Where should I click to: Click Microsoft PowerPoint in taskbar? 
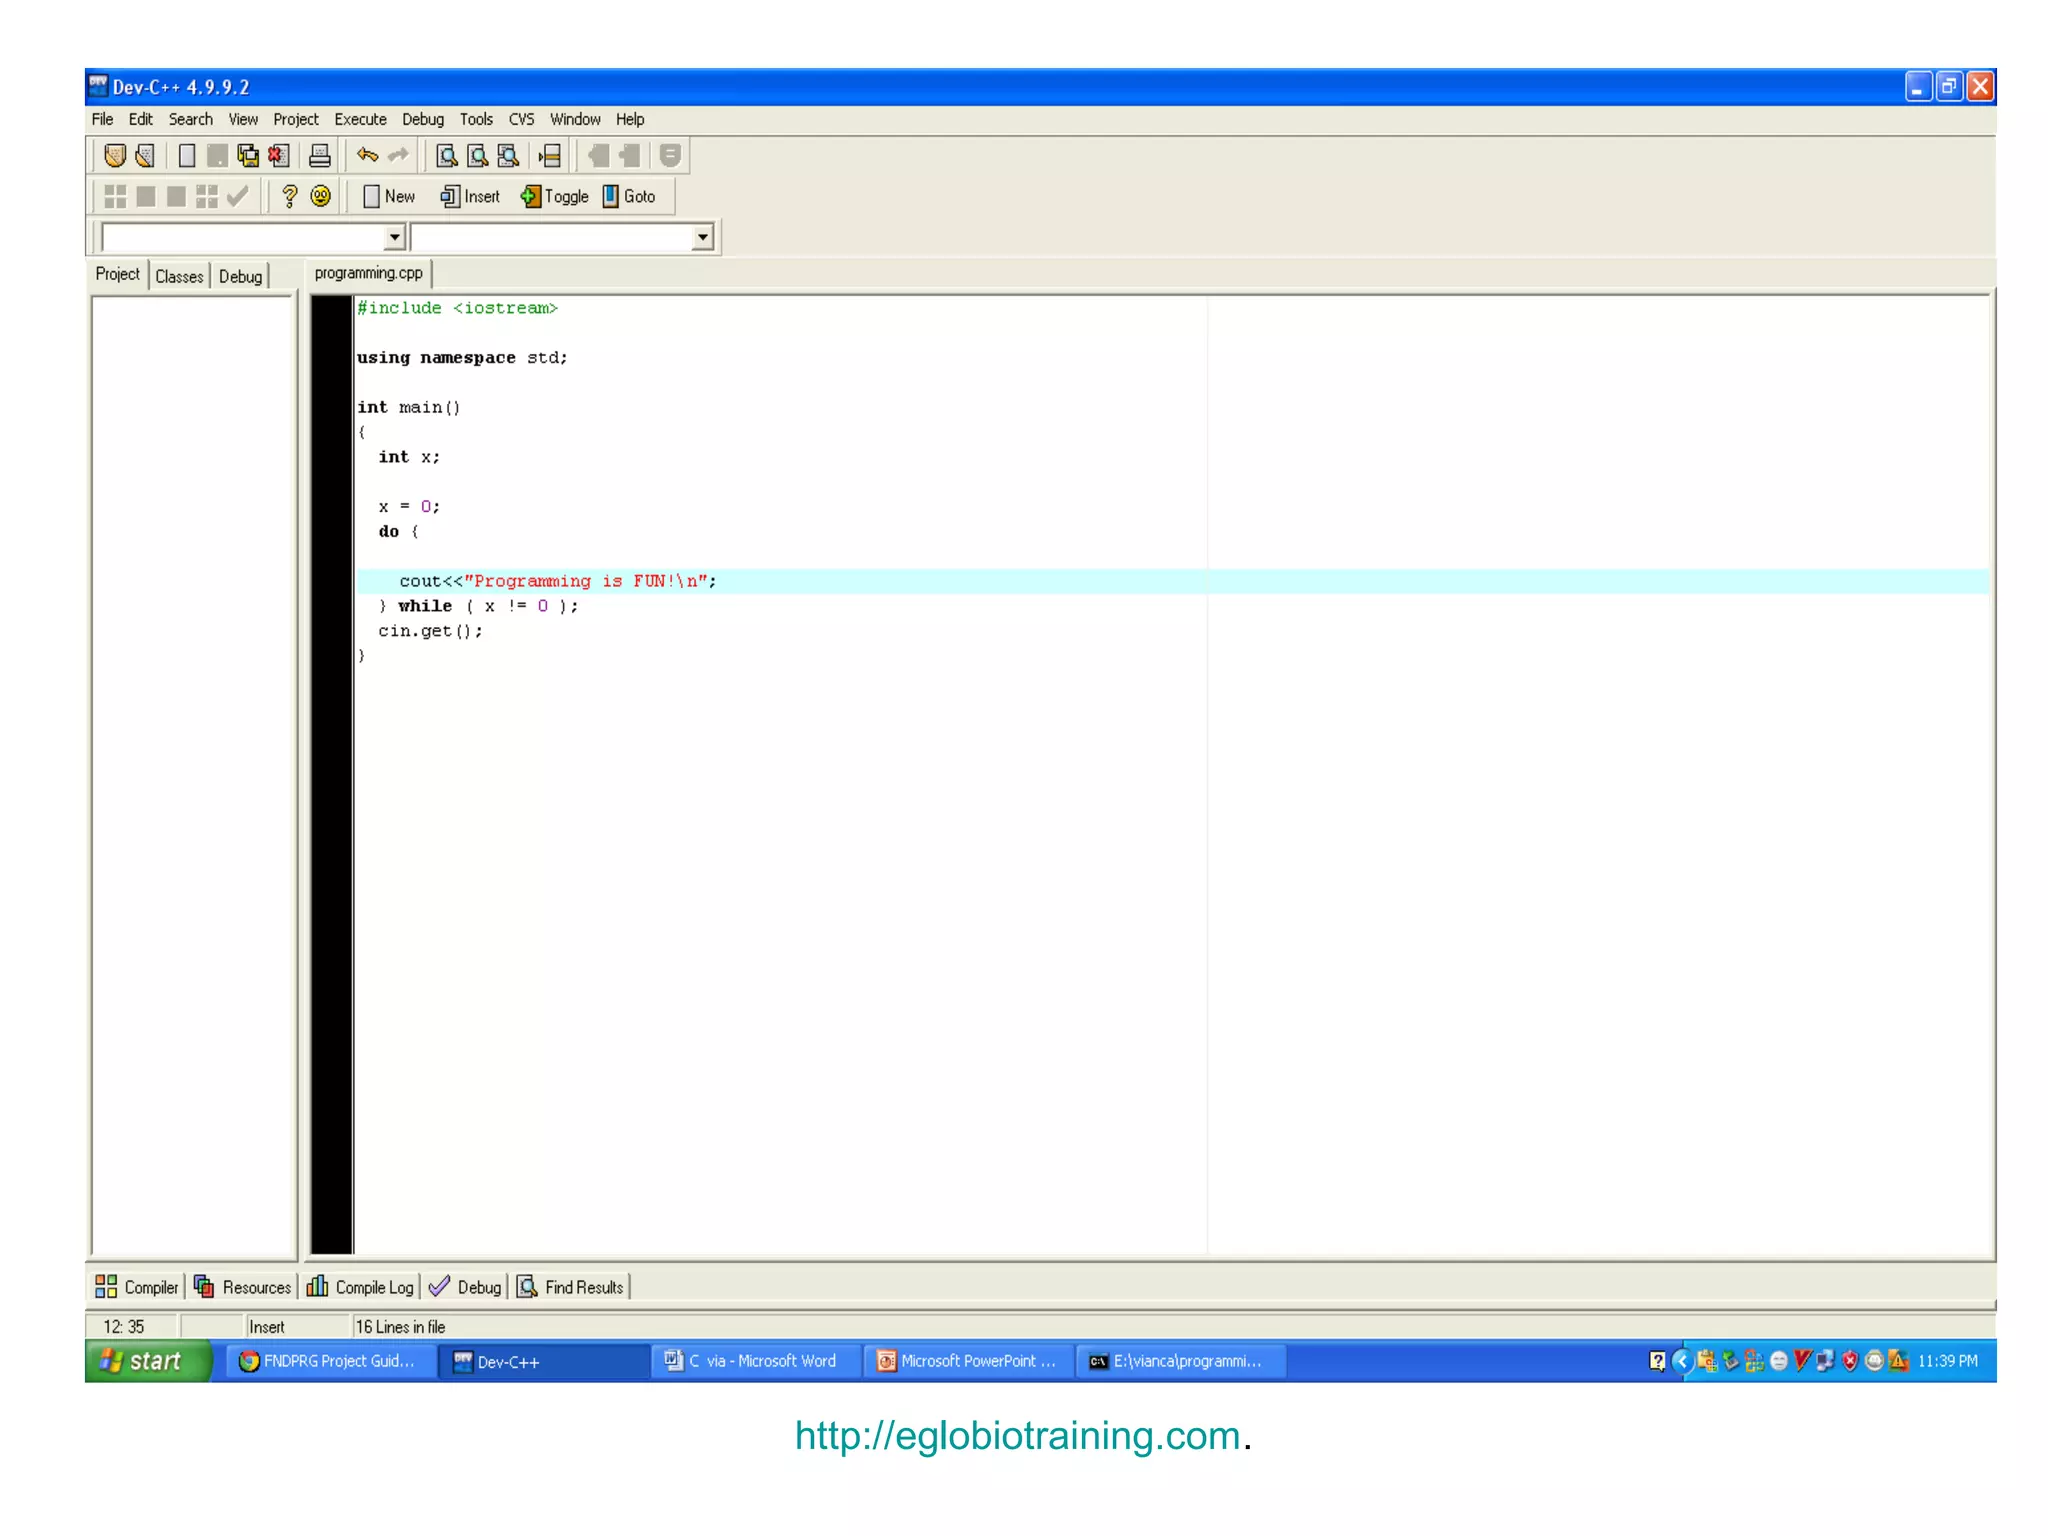967,1361
